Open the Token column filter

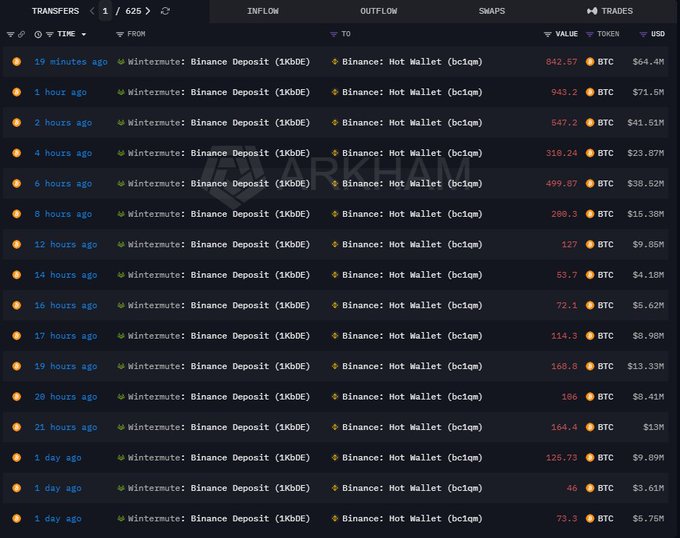(x=589, y=34)
